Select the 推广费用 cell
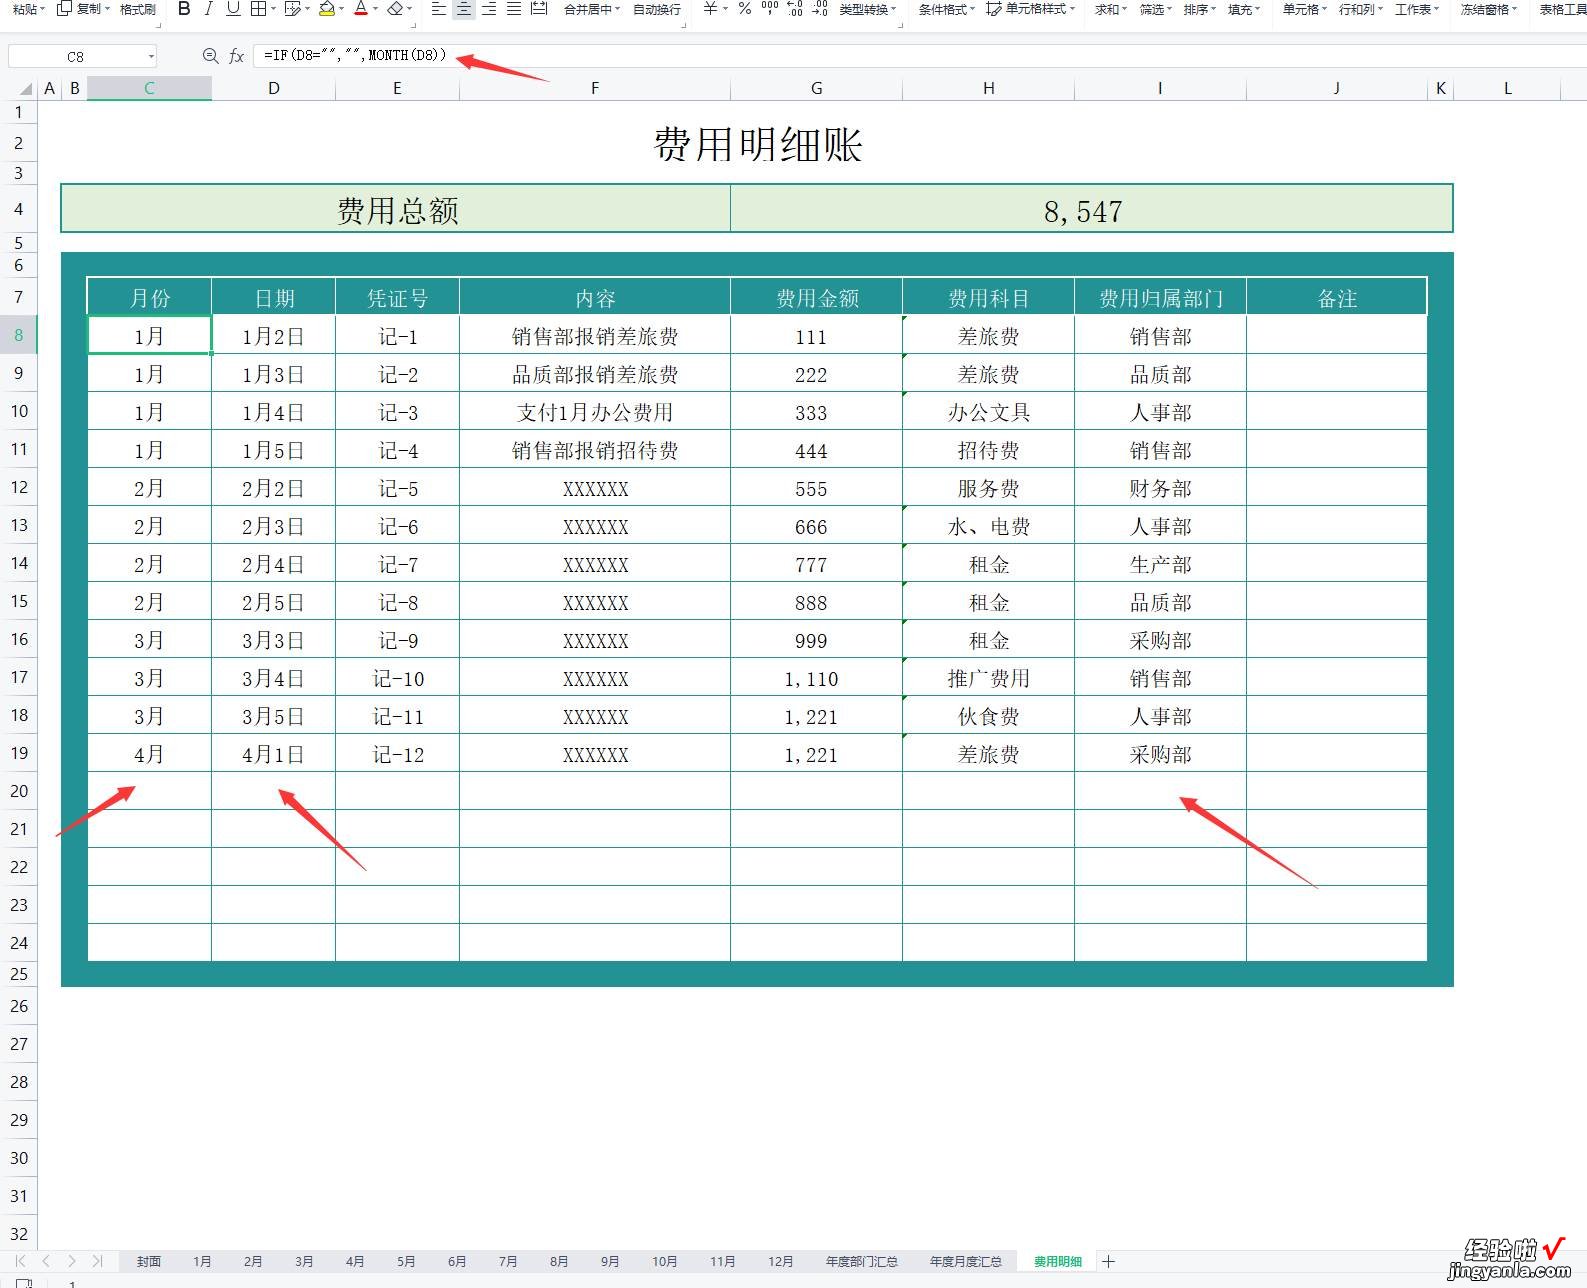 [x=988, y=679]
